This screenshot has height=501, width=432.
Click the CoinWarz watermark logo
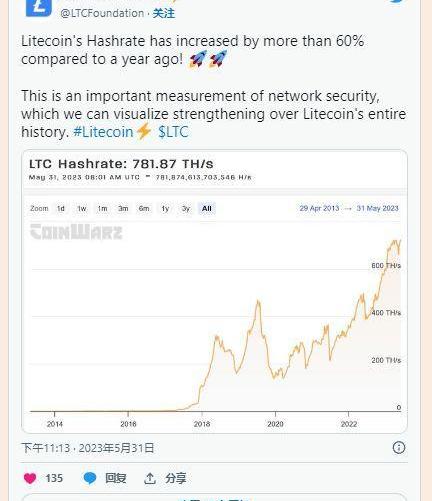[x=76, y=232]
